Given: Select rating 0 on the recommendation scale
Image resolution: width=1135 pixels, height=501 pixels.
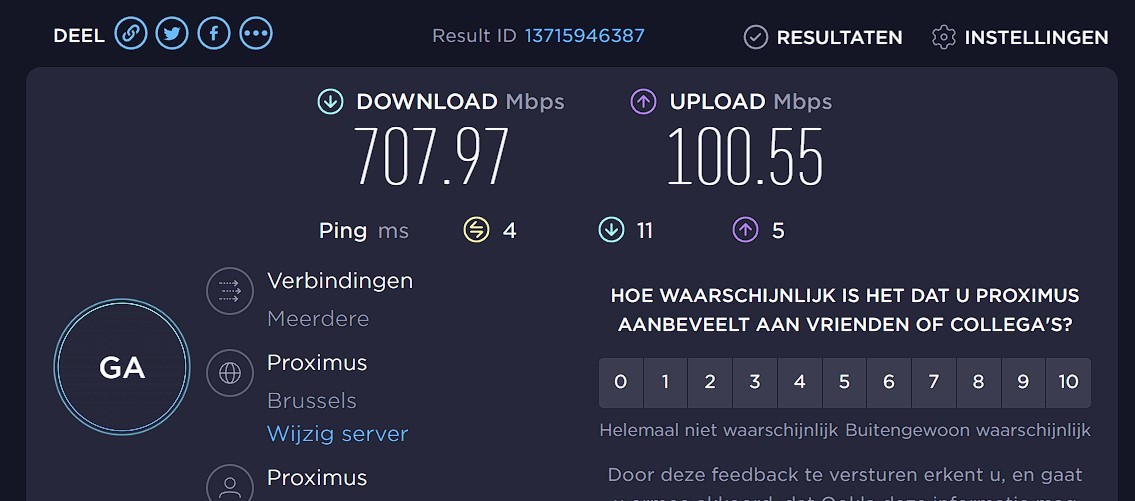Looking at the screenshot, I should [621, 383].
